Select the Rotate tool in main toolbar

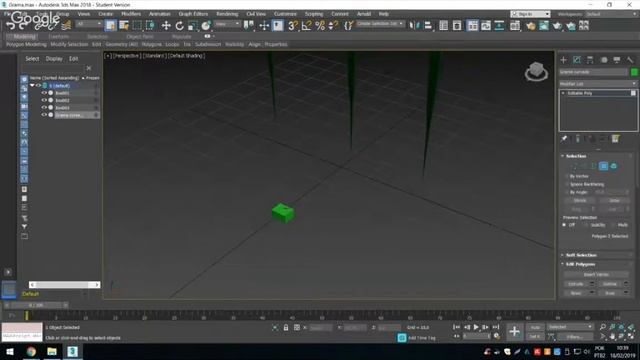(x=179, y=26)
